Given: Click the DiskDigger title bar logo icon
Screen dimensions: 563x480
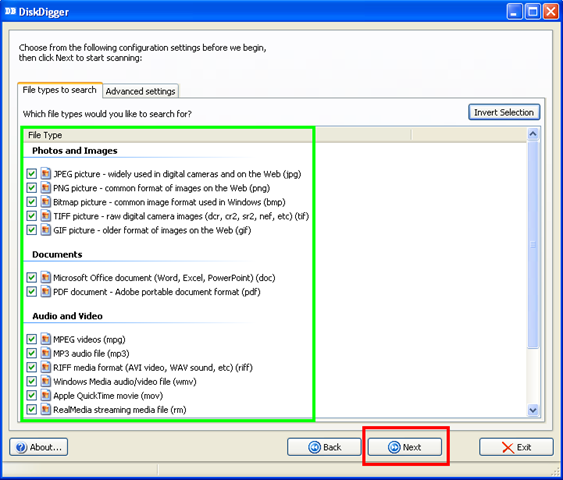Looking at the screenshot, I should coord(10,11).
